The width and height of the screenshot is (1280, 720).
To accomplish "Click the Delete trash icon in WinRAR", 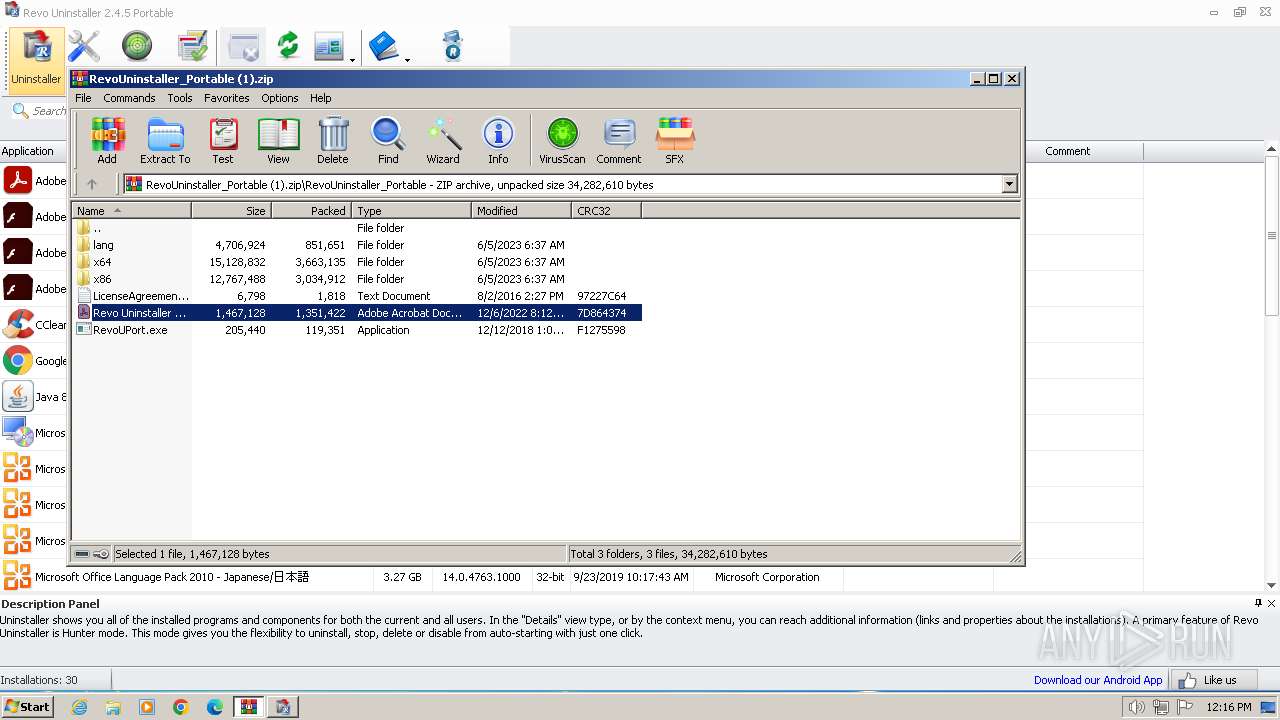I will pos(333,140).
